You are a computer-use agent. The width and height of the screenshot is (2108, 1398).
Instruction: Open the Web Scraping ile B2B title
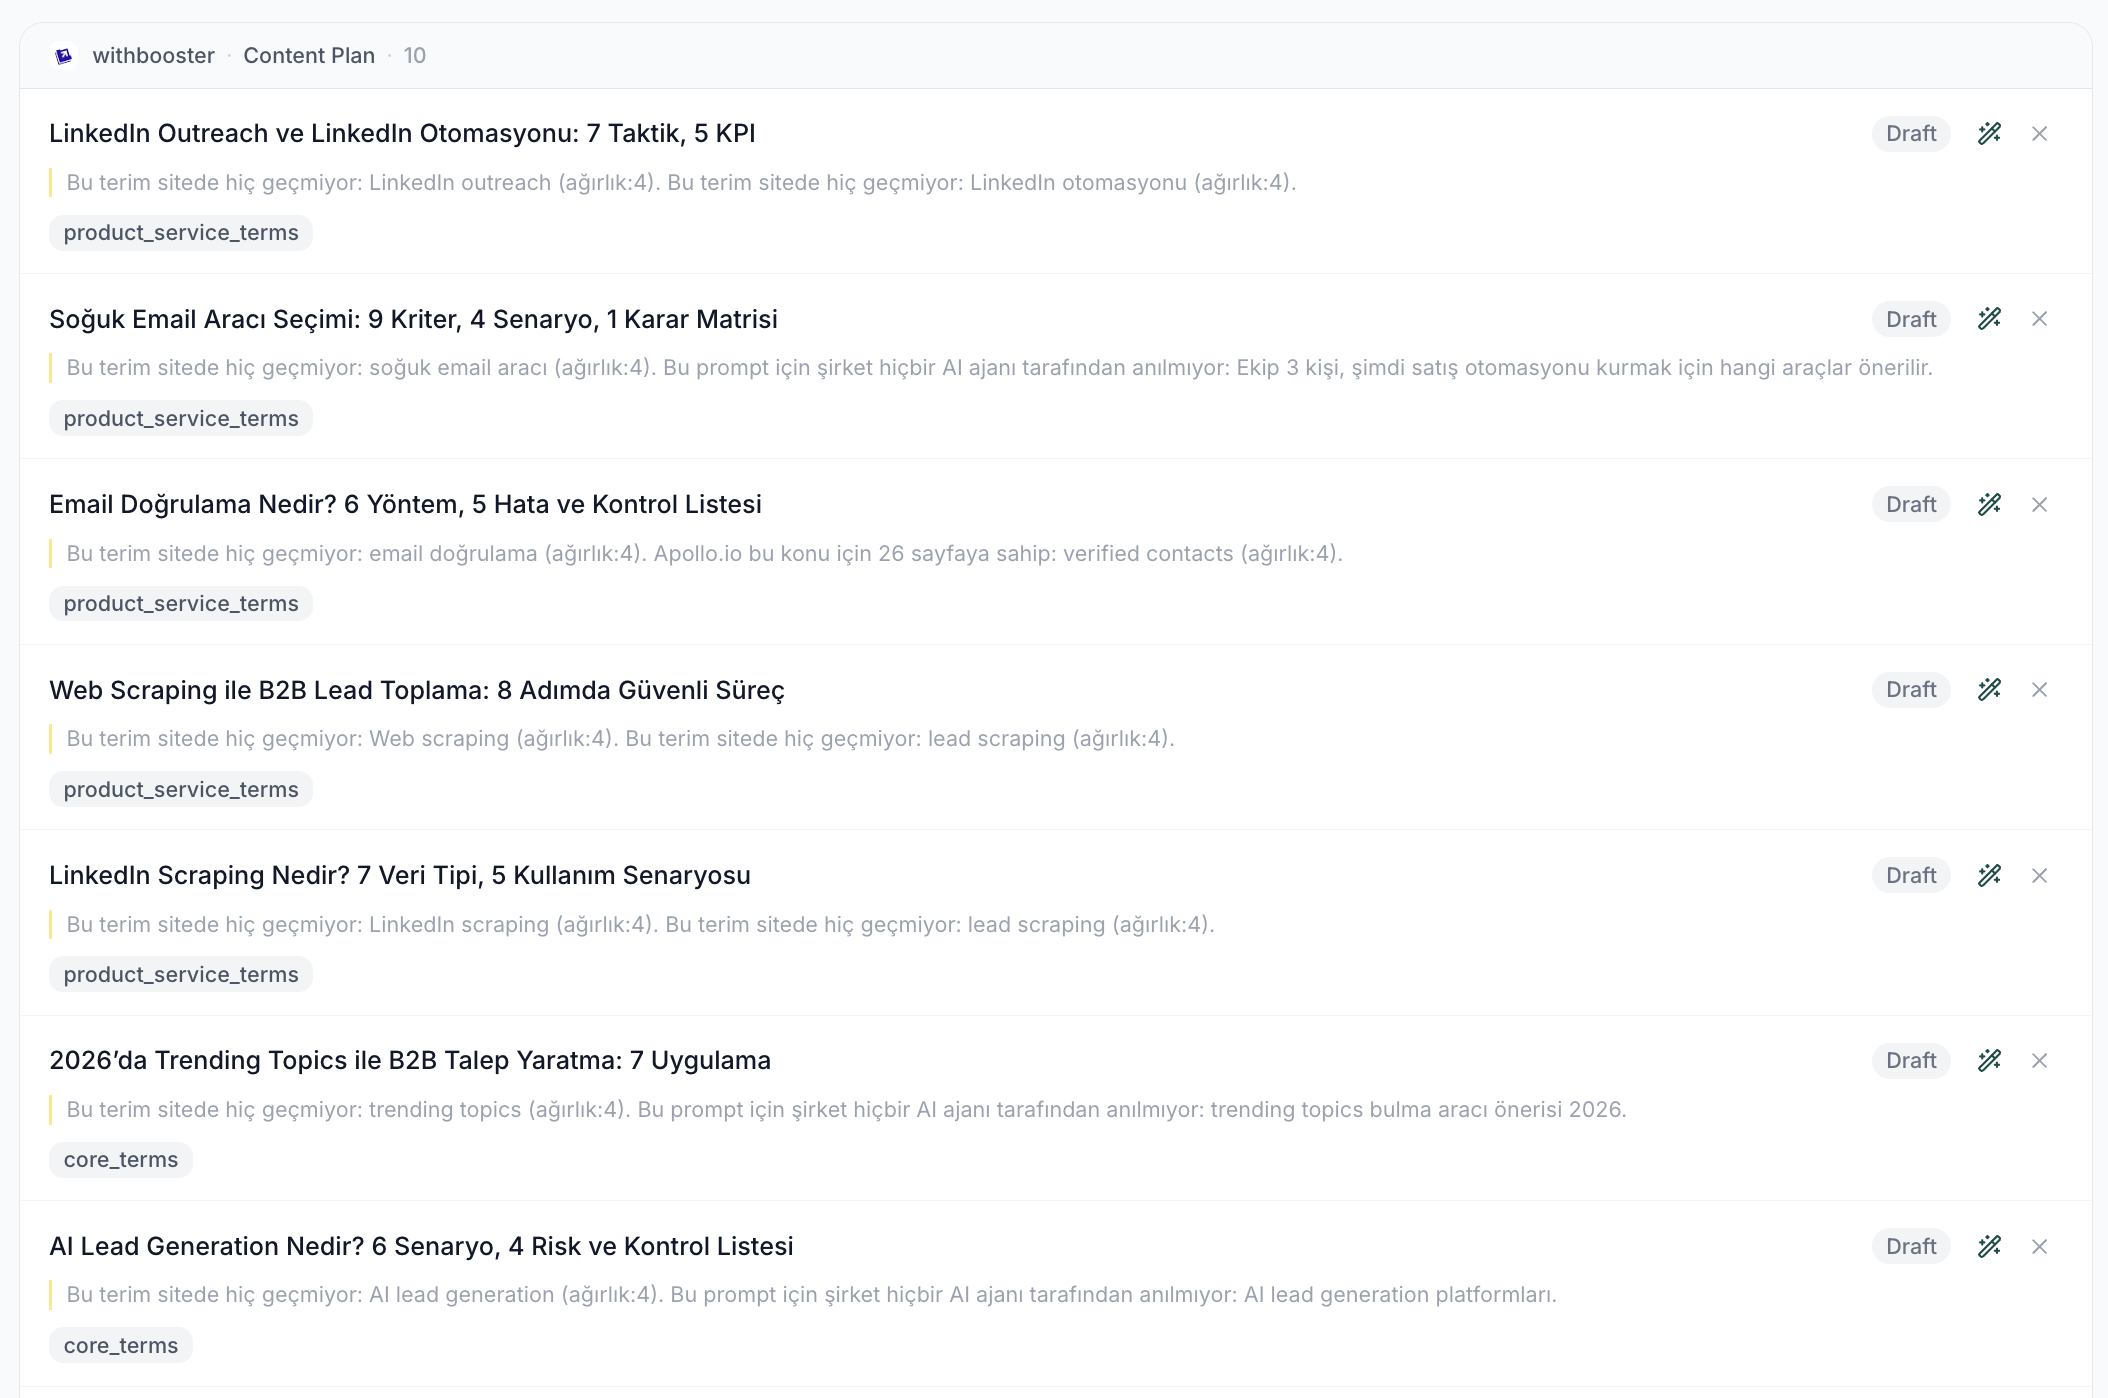coord(416,690)
